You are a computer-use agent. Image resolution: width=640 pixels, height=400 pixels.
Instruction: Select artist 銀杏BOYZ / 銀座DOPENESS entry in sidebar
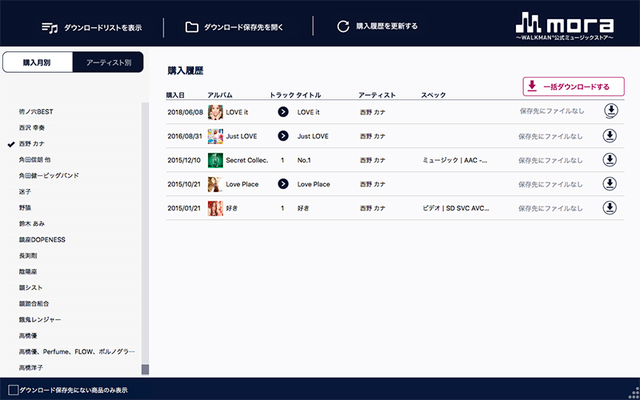[x=42, y=240]
